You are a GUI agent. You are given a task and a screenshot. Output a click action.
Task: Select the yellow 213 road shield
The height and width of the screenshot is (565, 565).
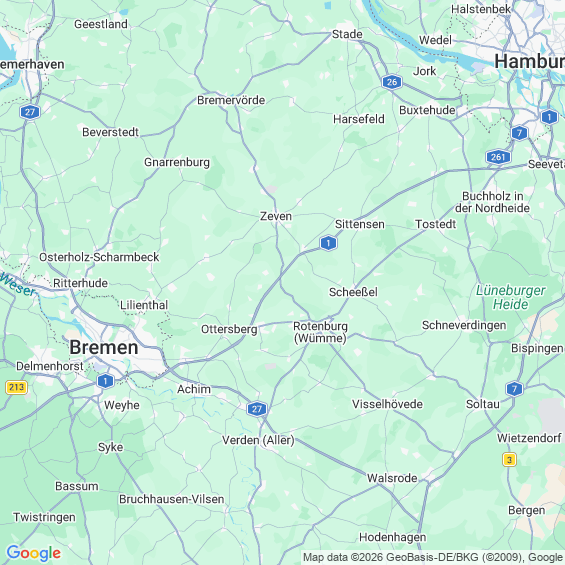click(17, 387)
